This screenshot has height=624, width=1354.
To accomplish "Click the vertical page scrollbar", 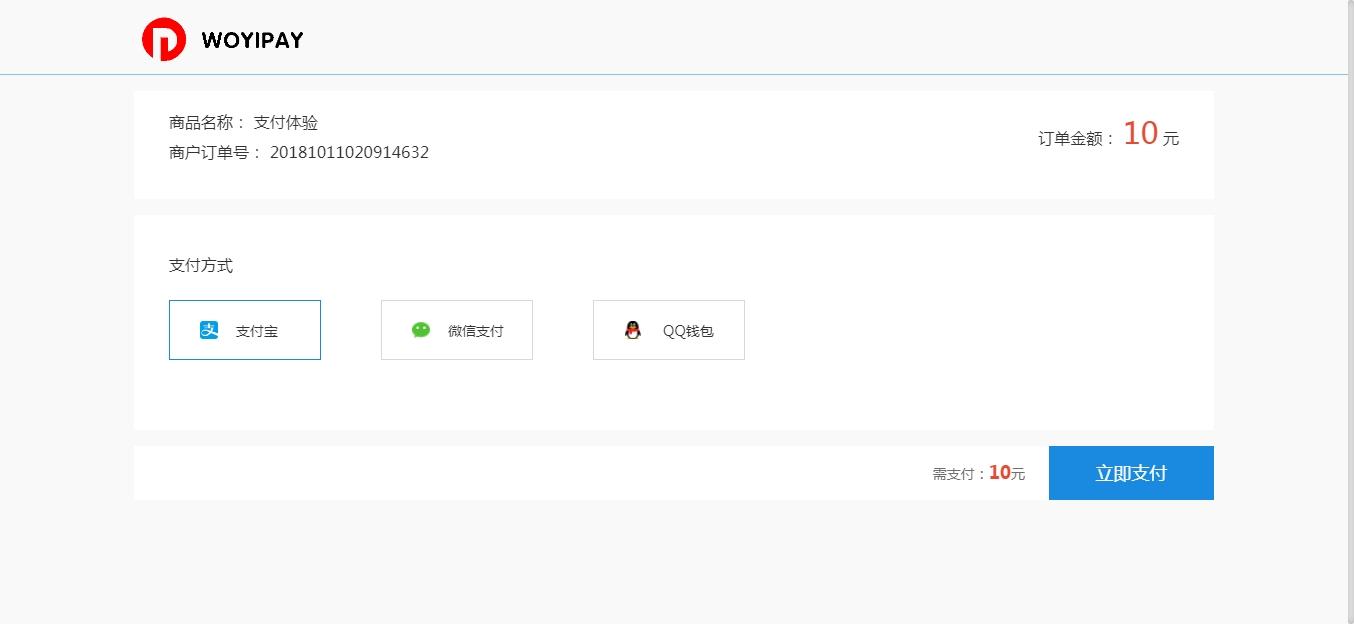I will (x=1351, y=312).
